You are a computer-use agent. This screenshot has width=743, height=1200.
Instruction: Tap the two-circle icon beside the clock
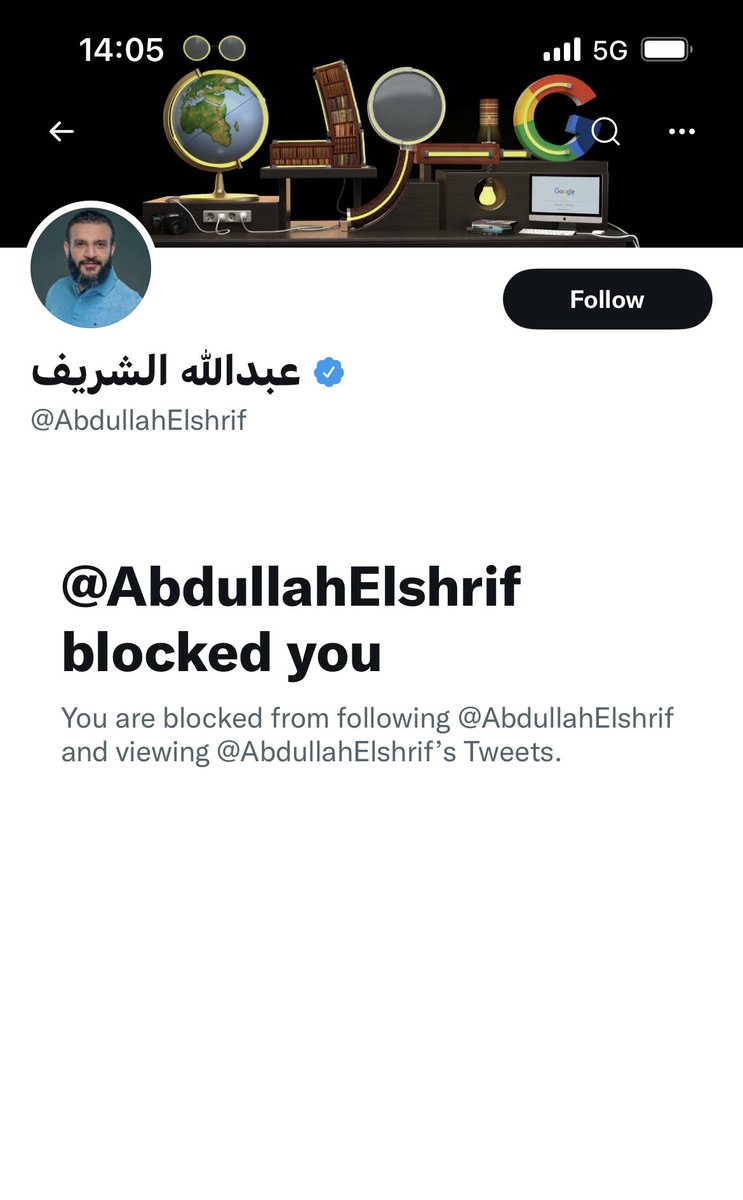215,48
